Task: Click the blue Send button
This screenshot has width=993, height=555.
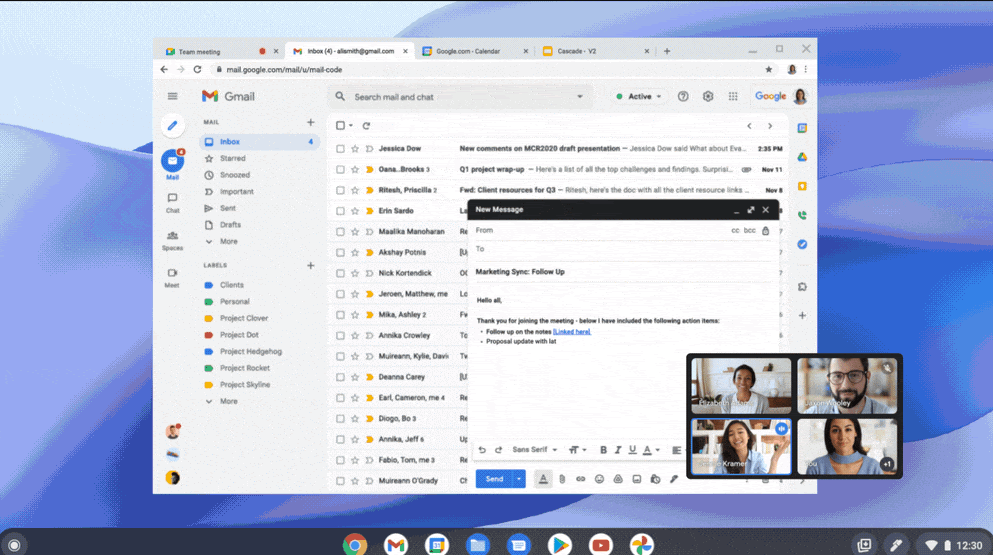Action: pyautogui.click(x=494, y=479)
